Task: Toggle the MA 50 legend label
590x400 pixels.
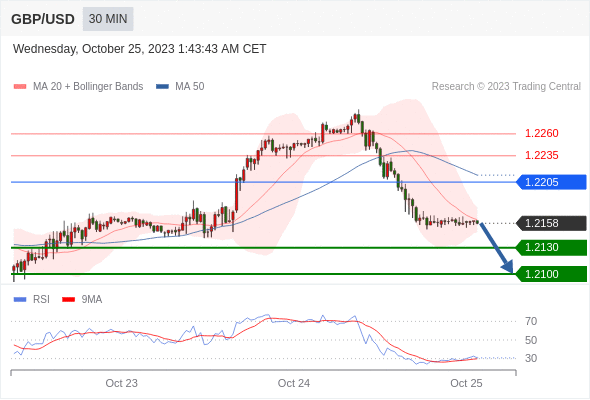Action: coord(190,87)
